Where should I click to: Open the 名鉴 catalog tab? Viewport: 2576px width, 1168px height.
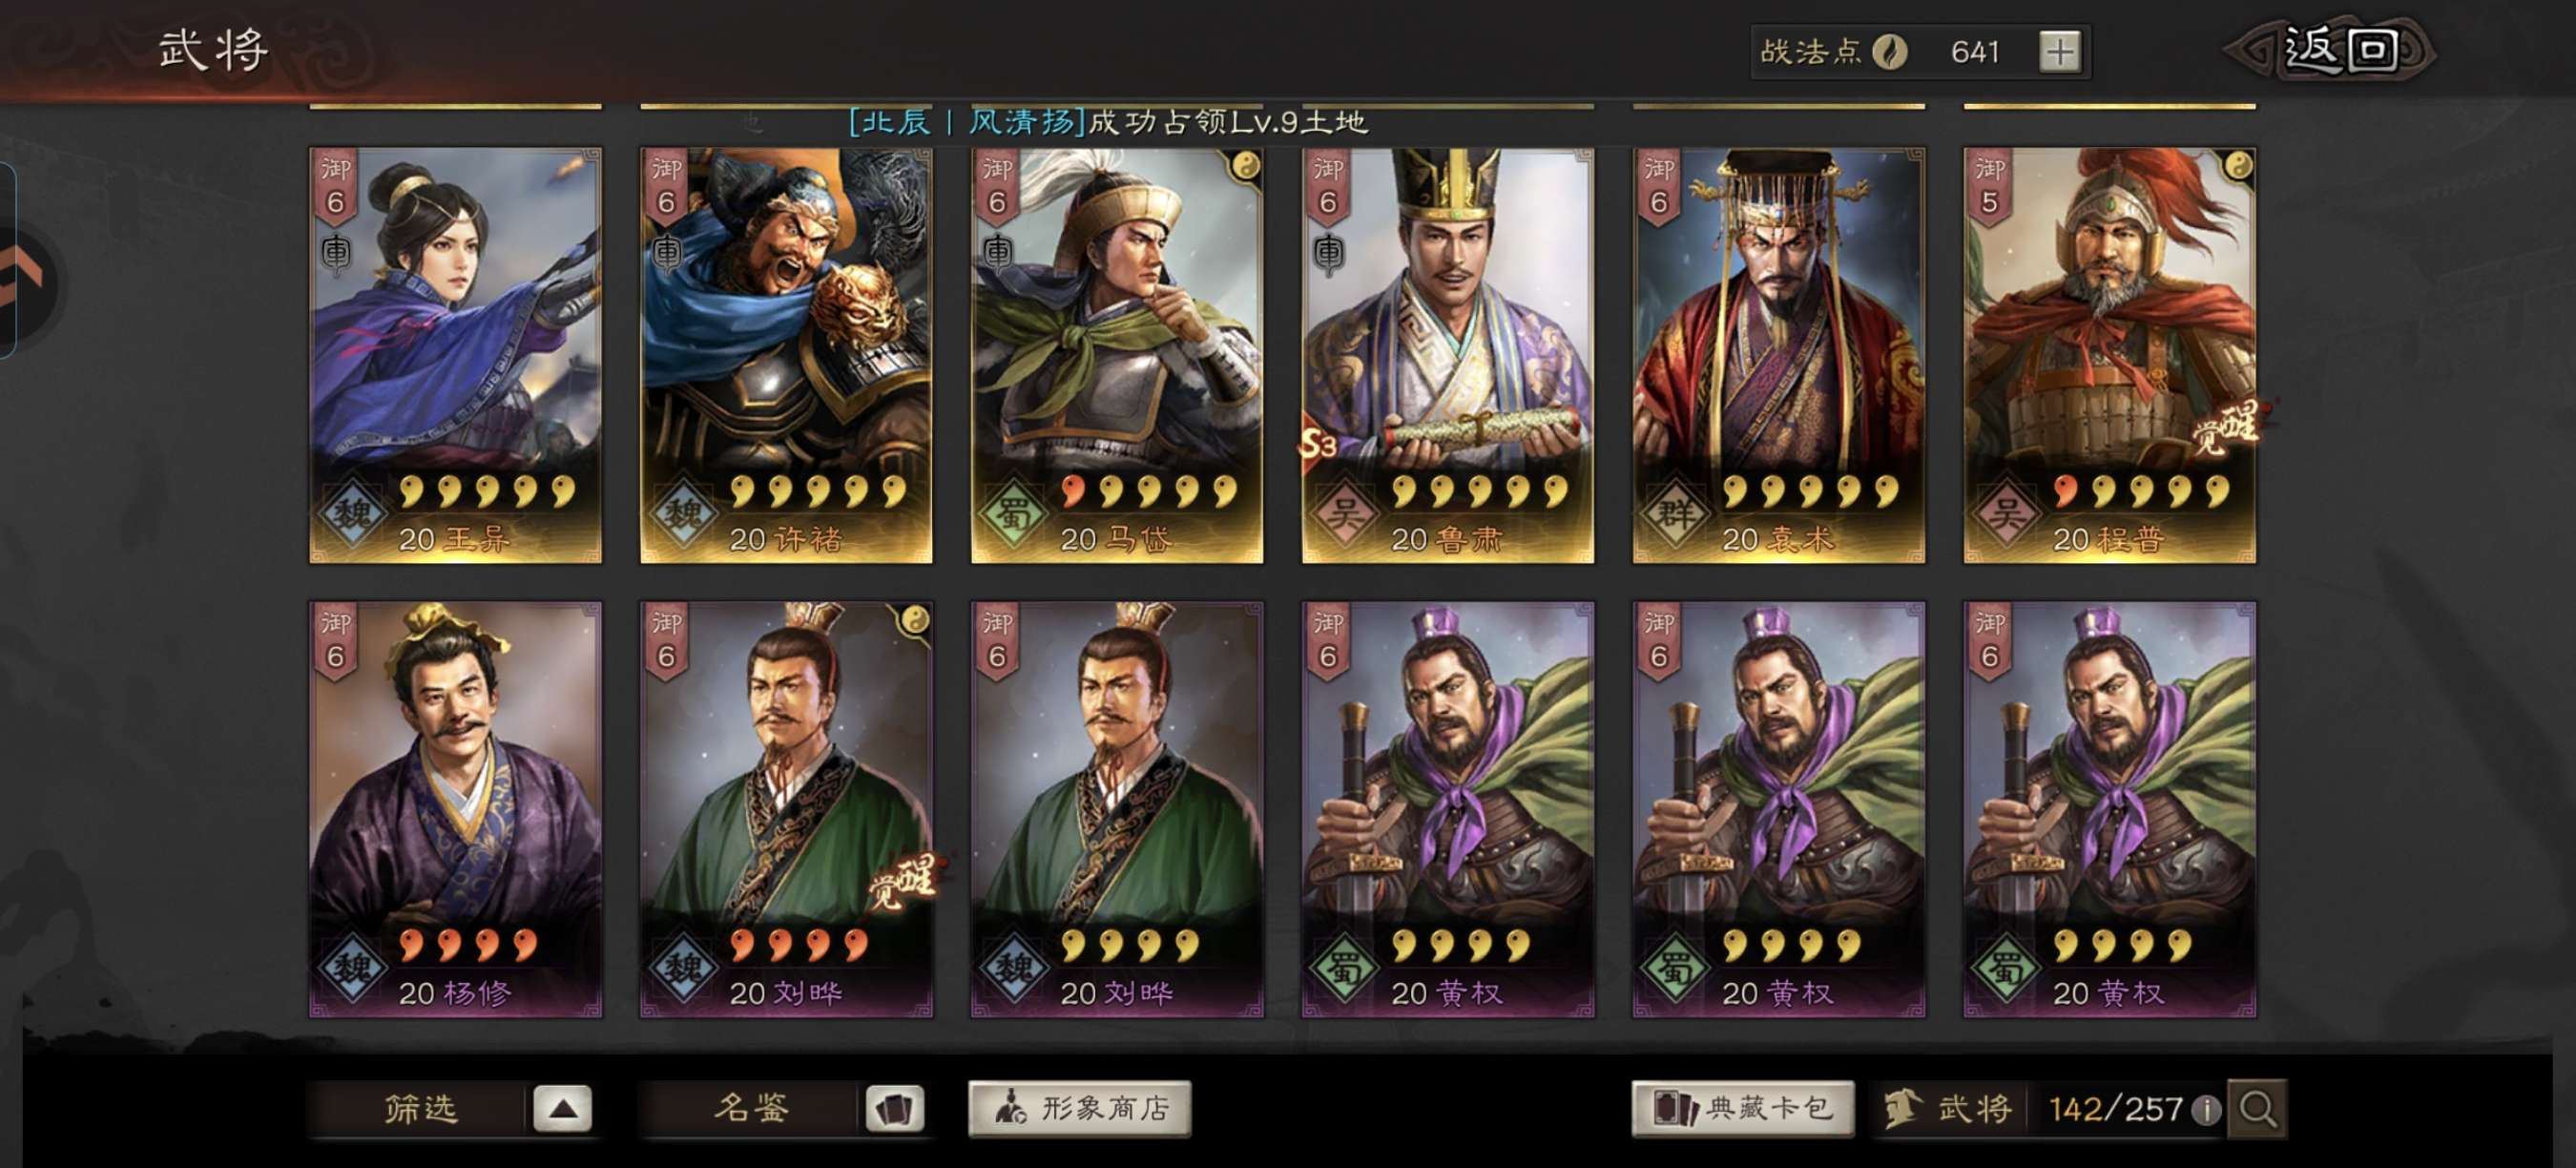750,1109
